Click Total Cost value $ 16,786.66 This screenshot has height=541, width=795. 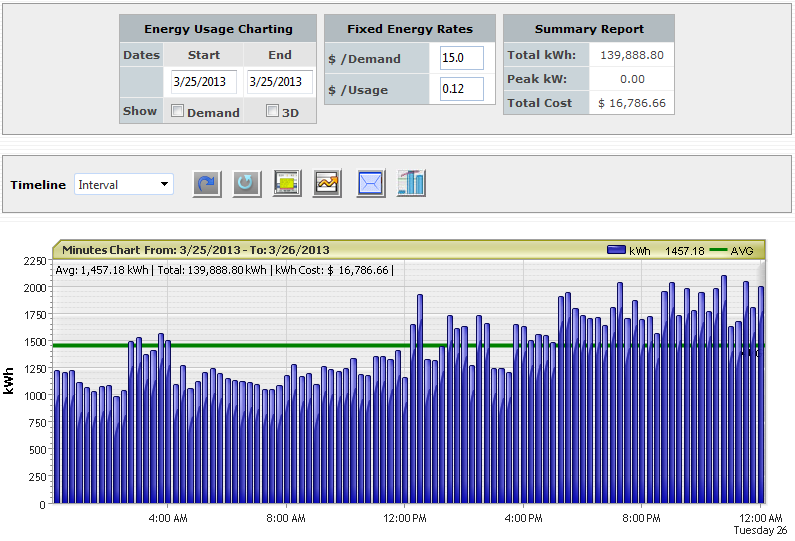pos(632,103)
